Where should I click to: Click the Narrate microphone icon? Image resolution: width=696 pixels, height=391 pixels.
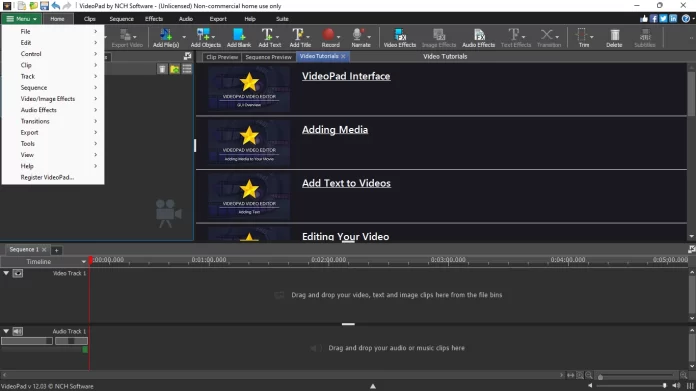tap(360, 38)
